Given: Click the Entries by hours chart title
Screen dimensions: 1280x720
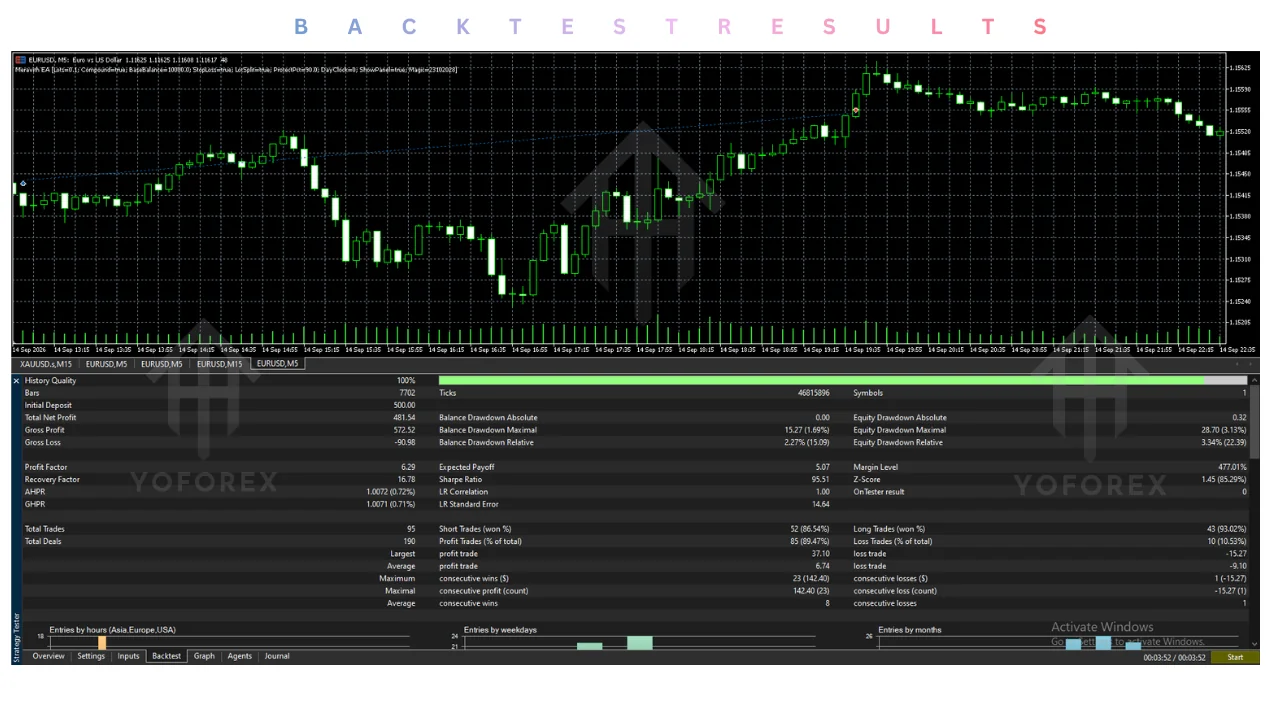Looking at the screenshot, I should click(x=112, y=630).
